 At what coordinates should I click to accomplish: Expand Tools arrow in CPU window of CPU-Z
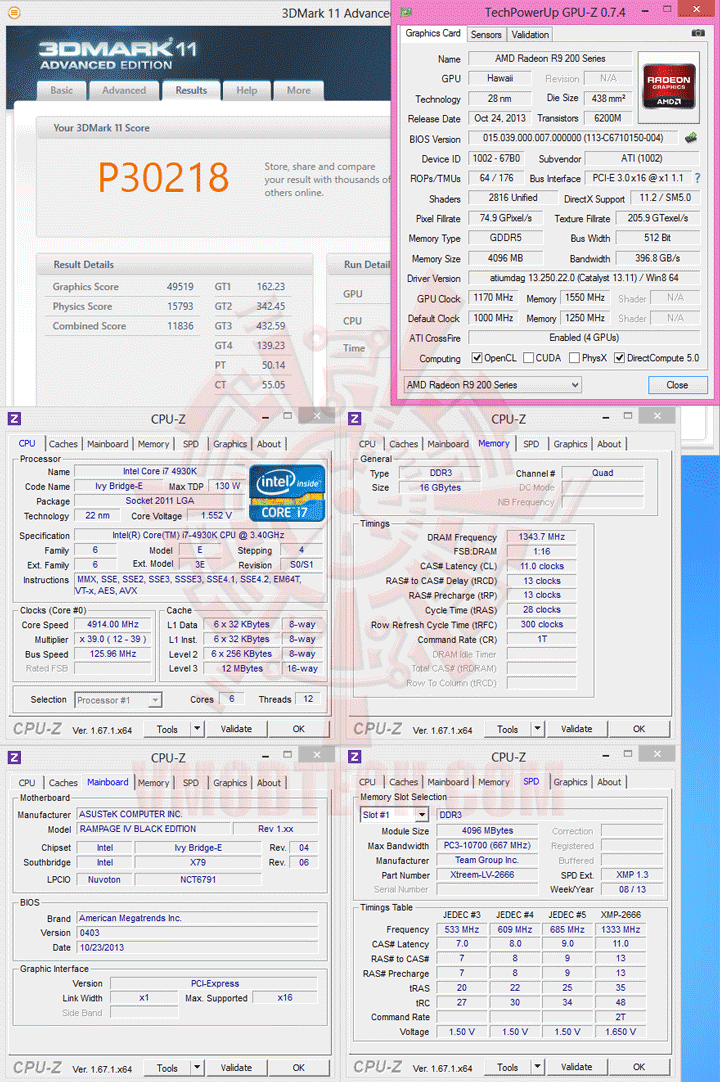(x=197, y=729)
